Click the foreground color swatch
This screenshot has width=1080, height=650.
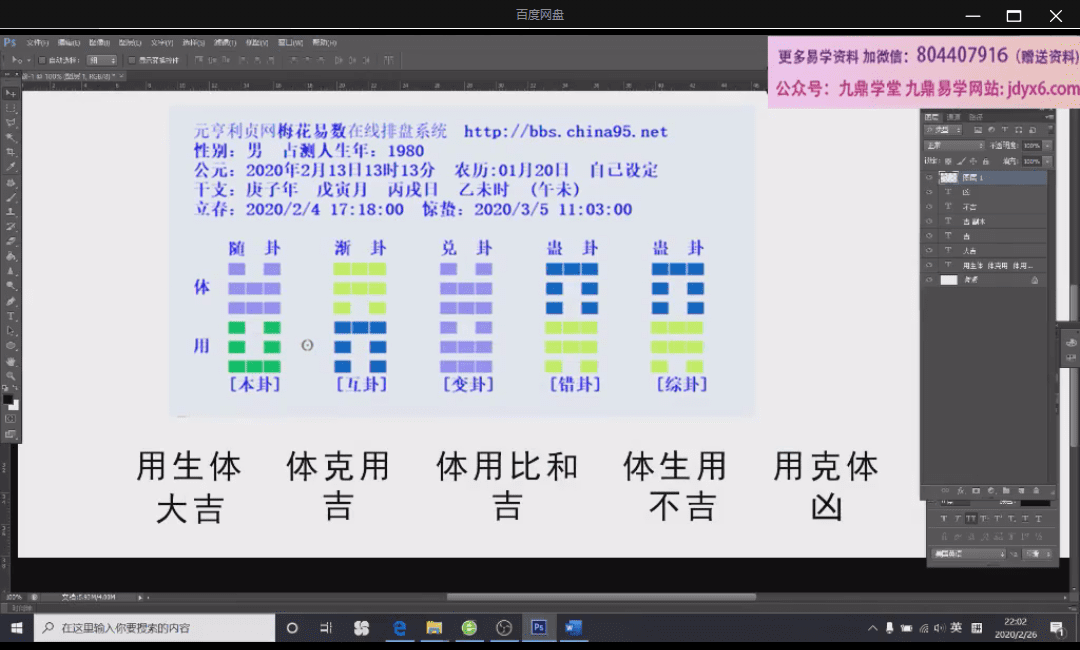tap(8, 400)
